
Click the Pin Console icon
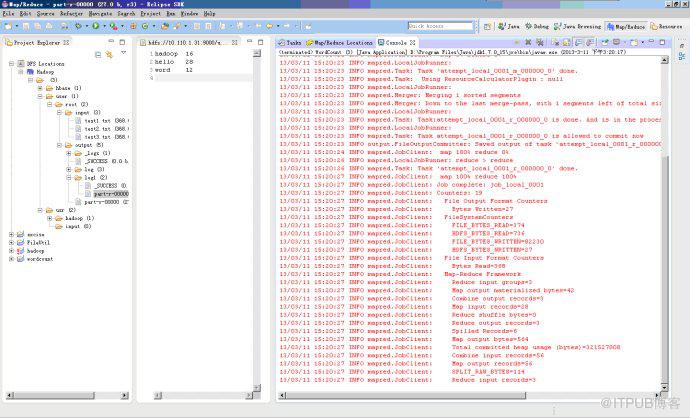pos(605,42)
